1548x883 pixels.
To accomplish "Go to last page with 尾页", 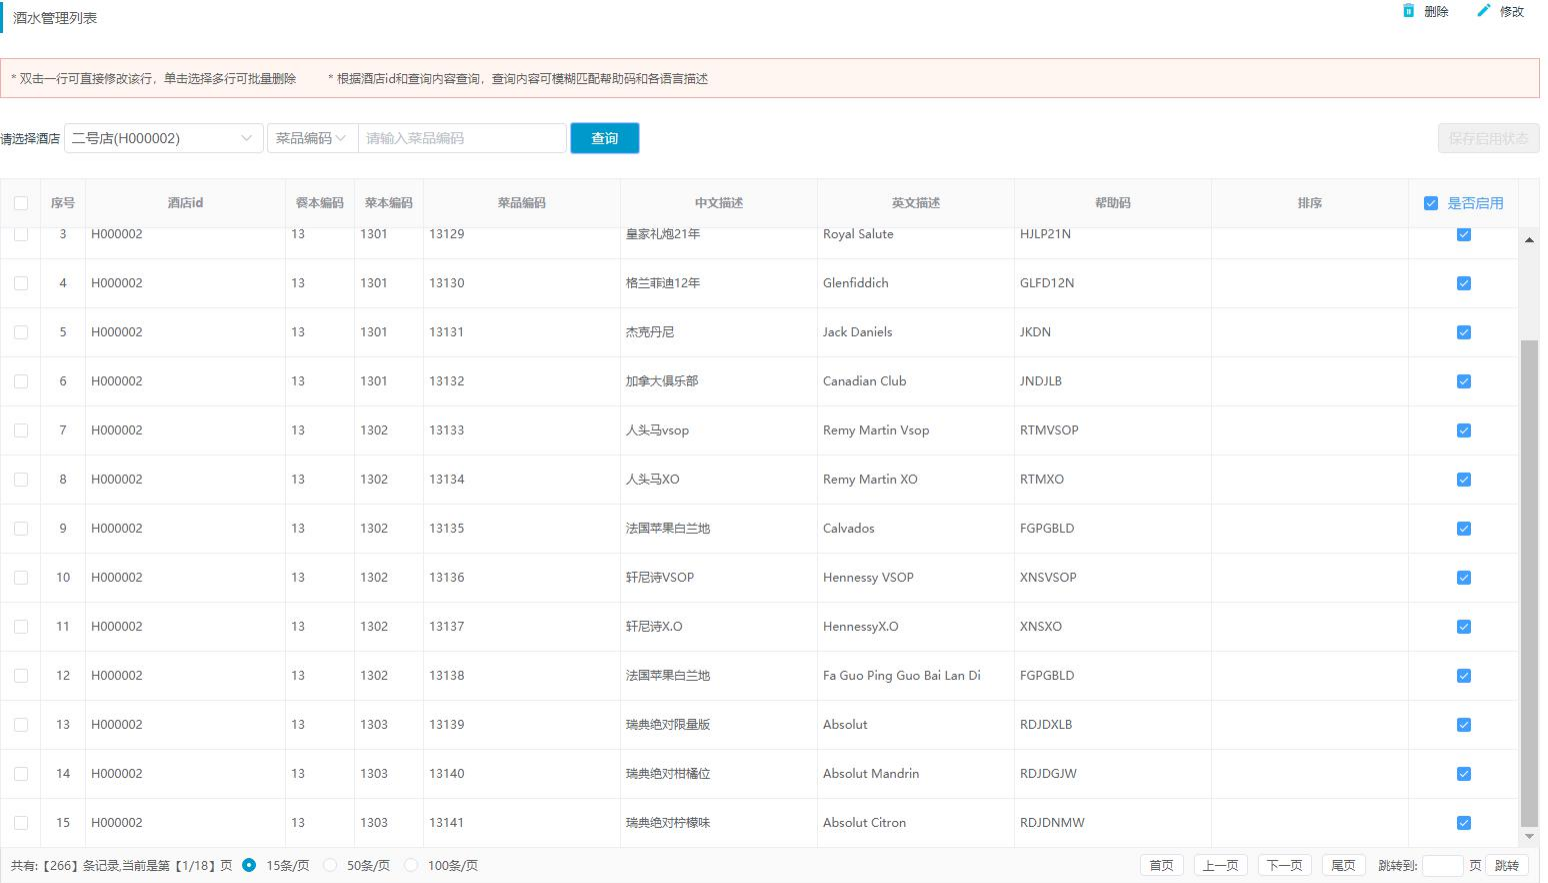I will click(x=1343, y=865).
